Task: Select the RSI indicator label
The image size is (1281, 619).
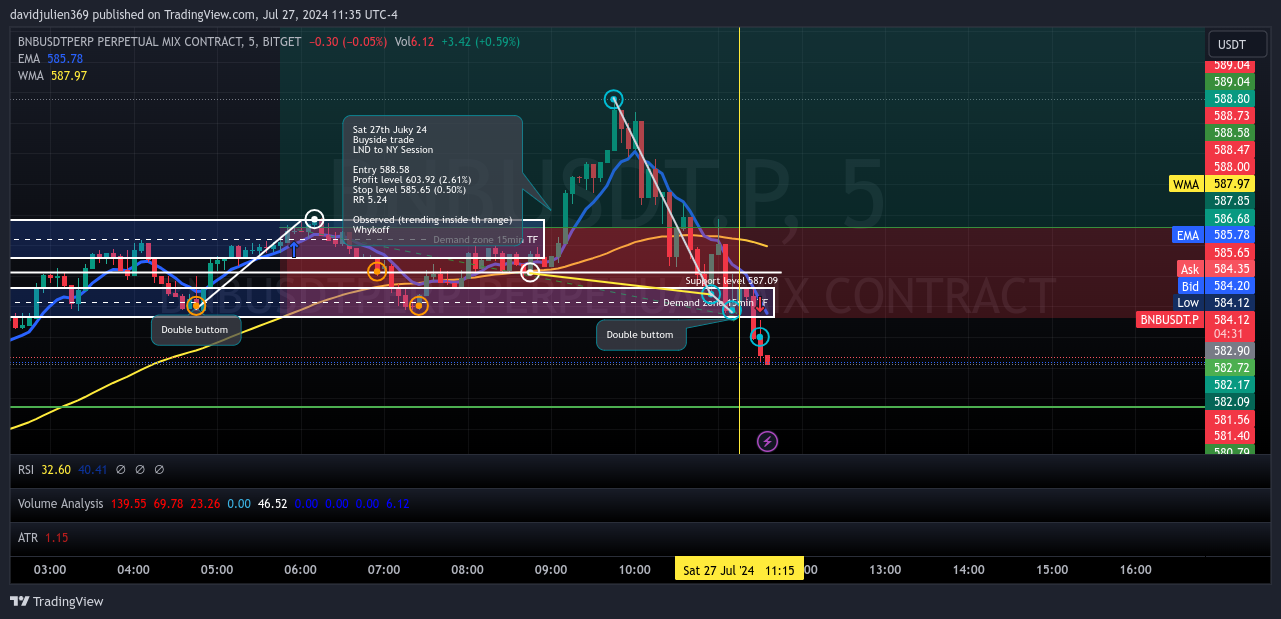Action: [x=26, y=469]
